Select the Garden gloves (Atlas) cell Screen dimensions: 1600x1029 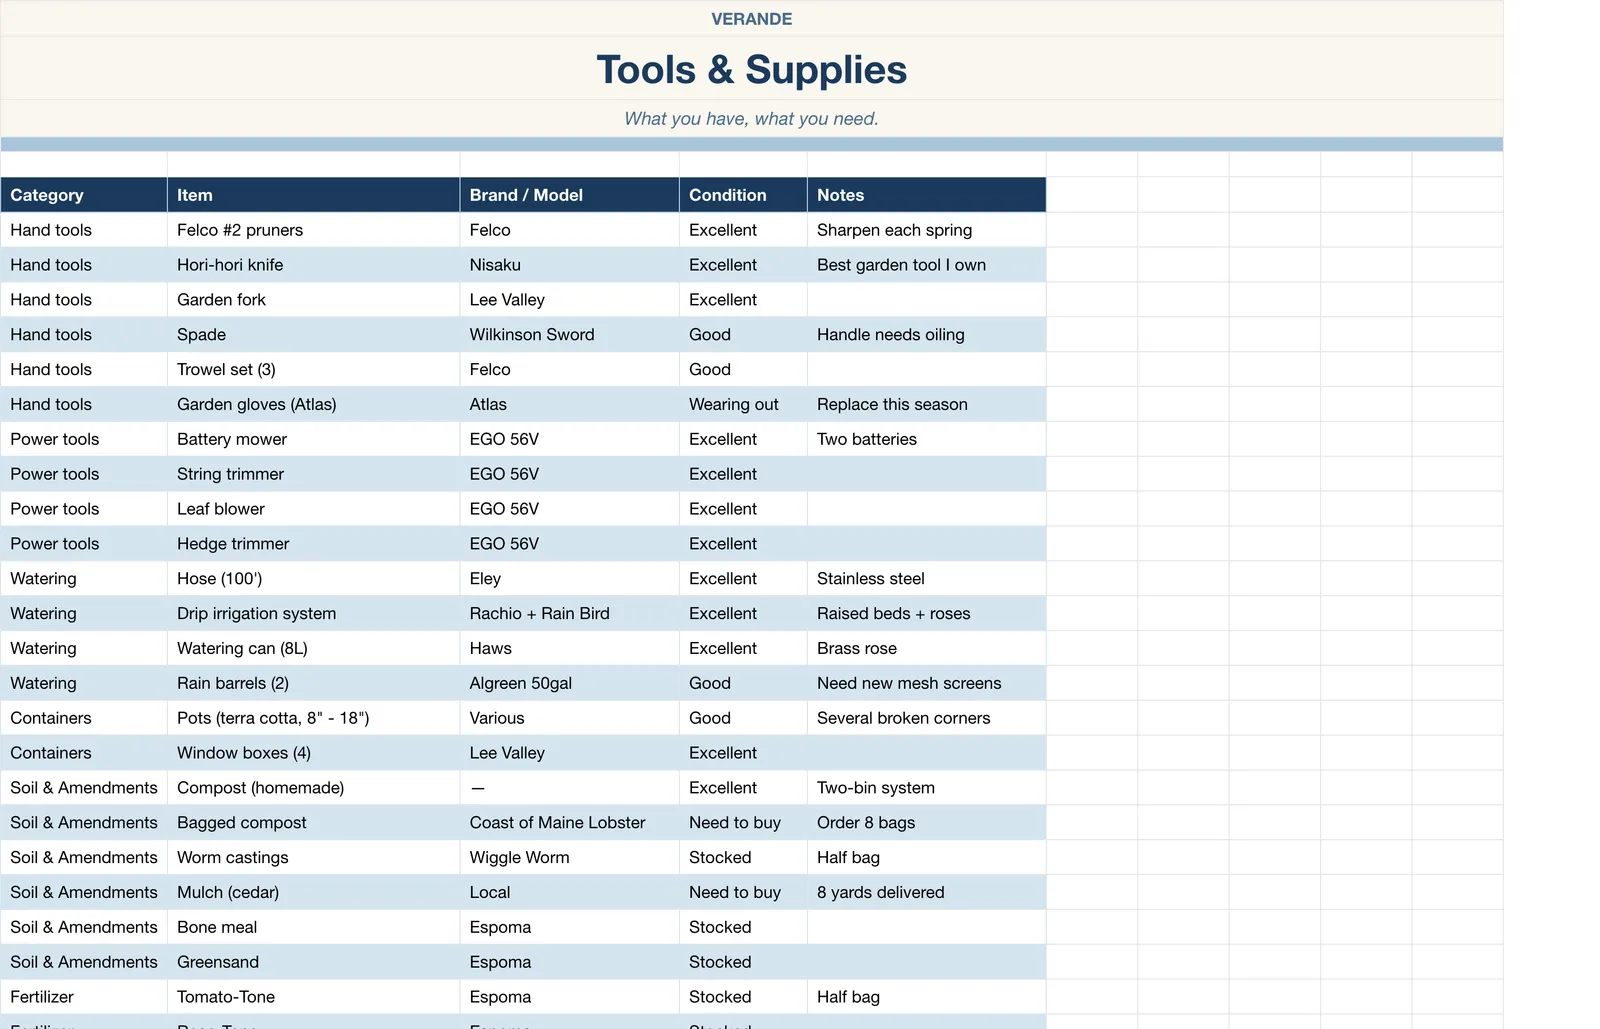313,404
